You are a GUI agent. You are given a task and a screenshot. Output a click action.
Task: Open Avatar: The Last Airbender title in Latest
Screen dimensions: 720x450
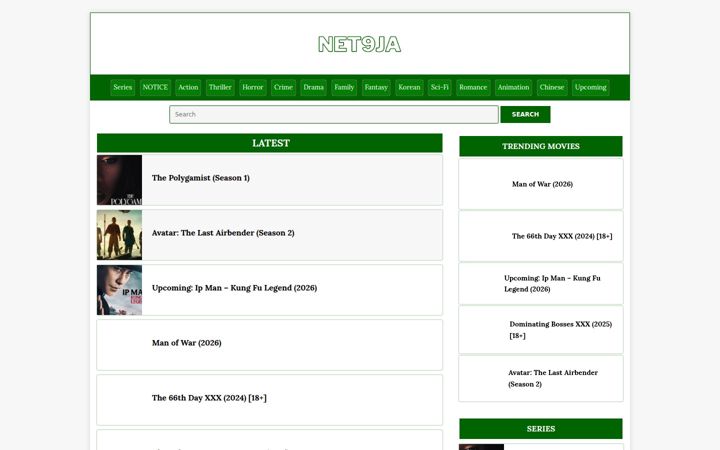click(x=223, y=233)
